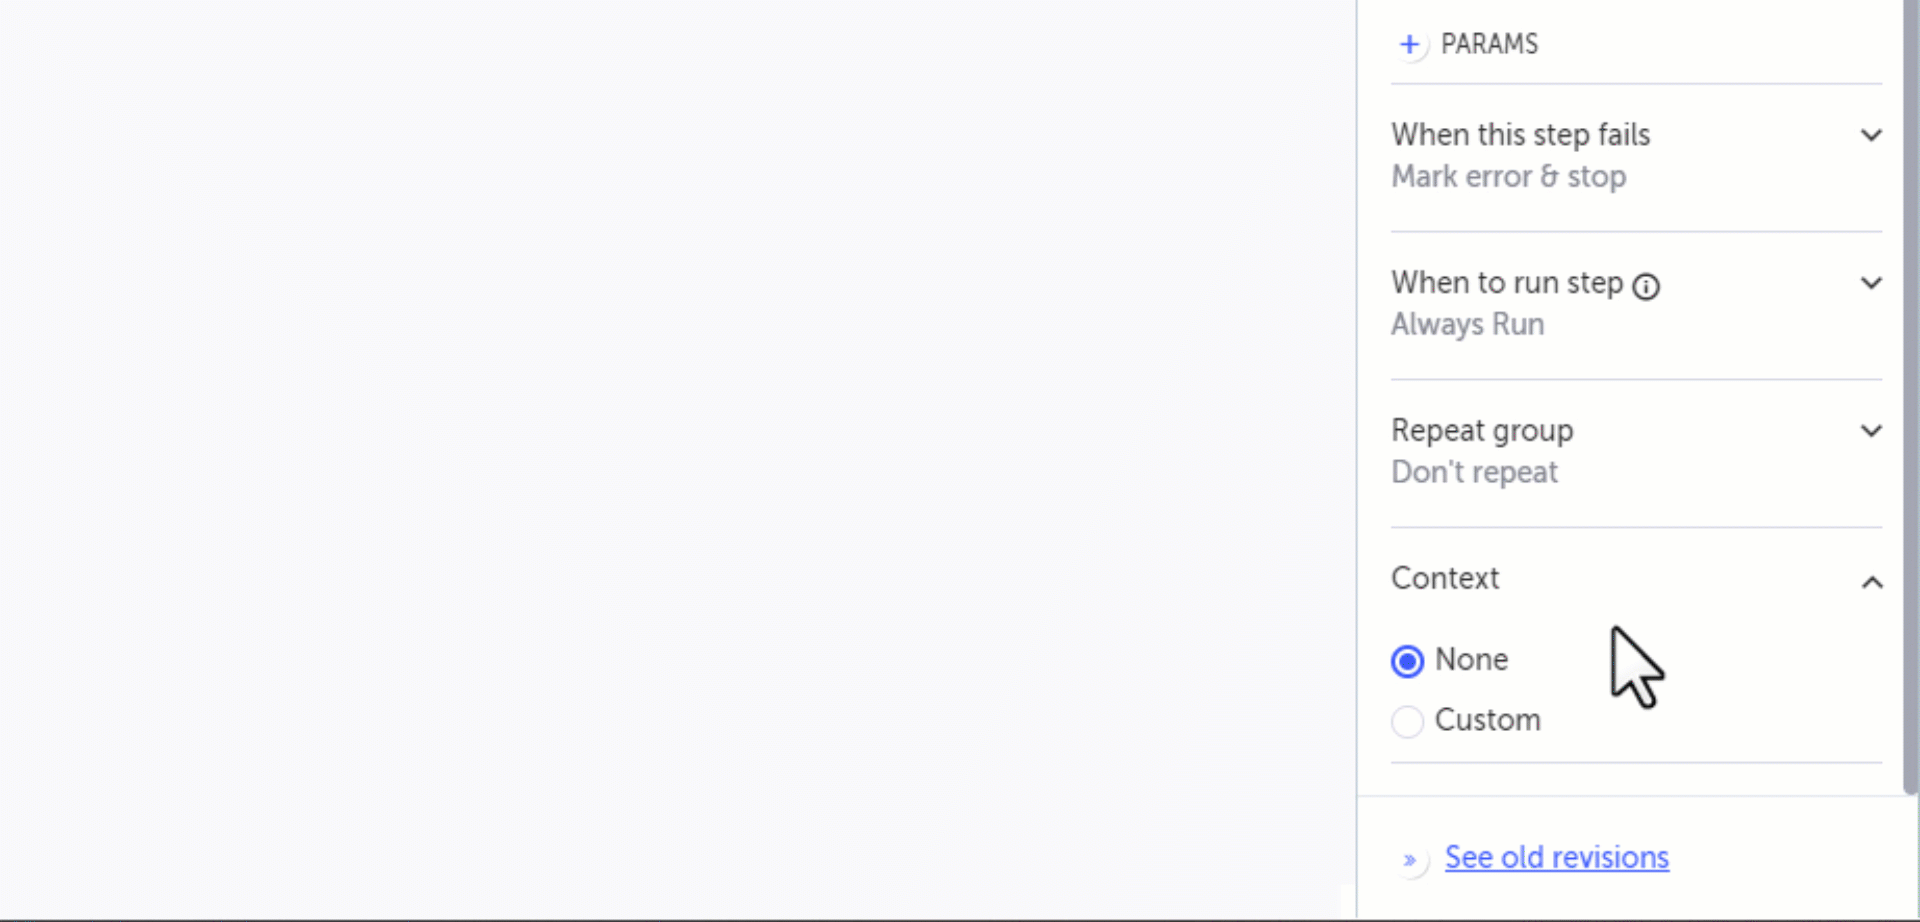This screenshot has height=922, width=1920.
Task: Open the See old revisions link
Action: coord(1556,858)
